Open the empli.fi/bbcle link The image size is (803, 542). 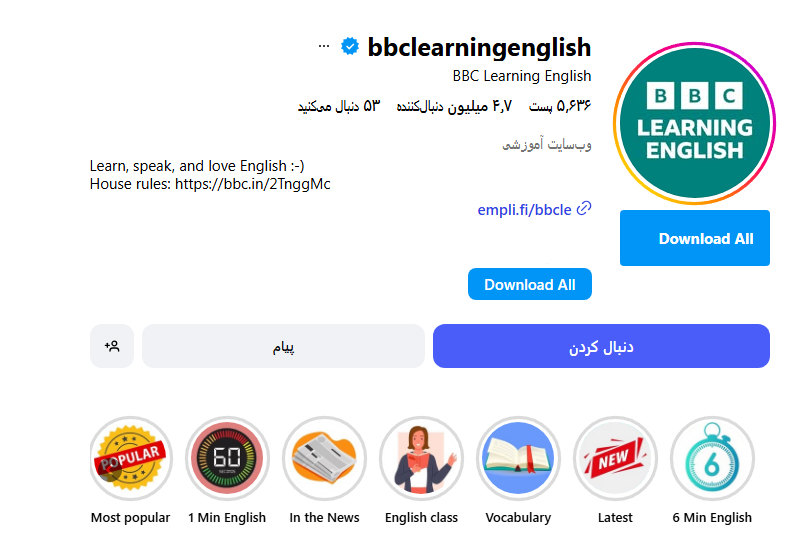[x=524, y=210]
